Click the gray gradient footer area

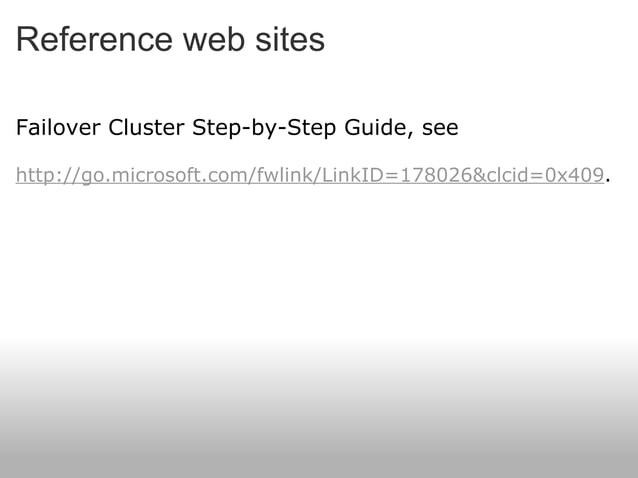(319, 430)
